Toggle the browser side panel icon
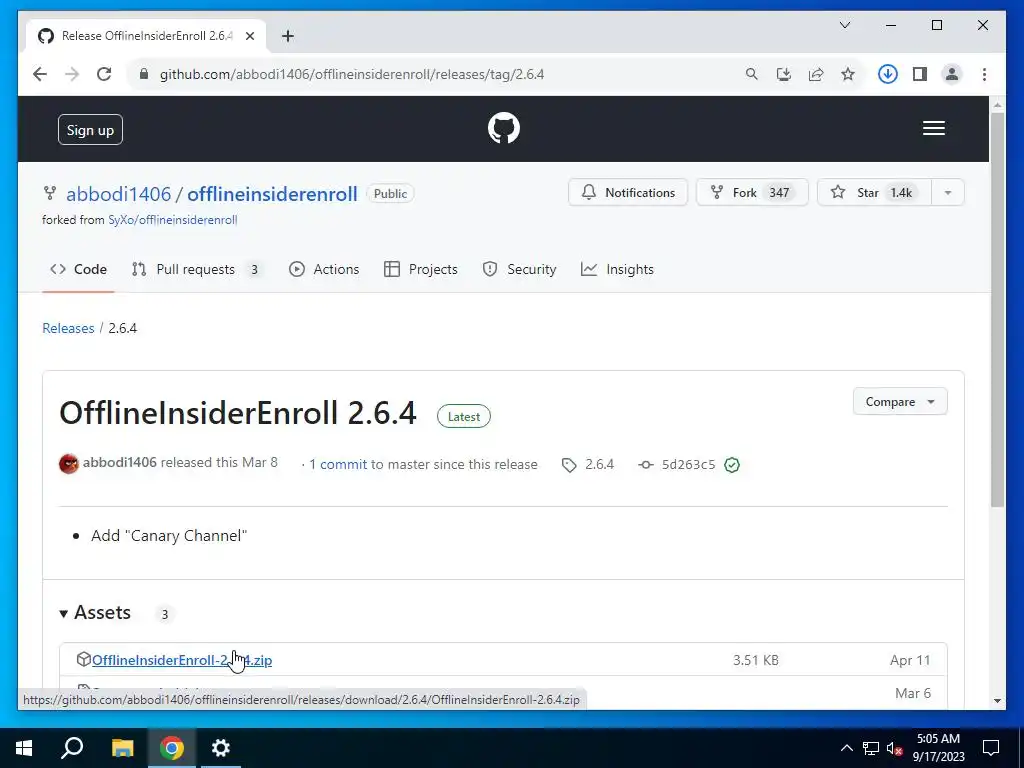1024x768 pixels. [x=920, y=74]
